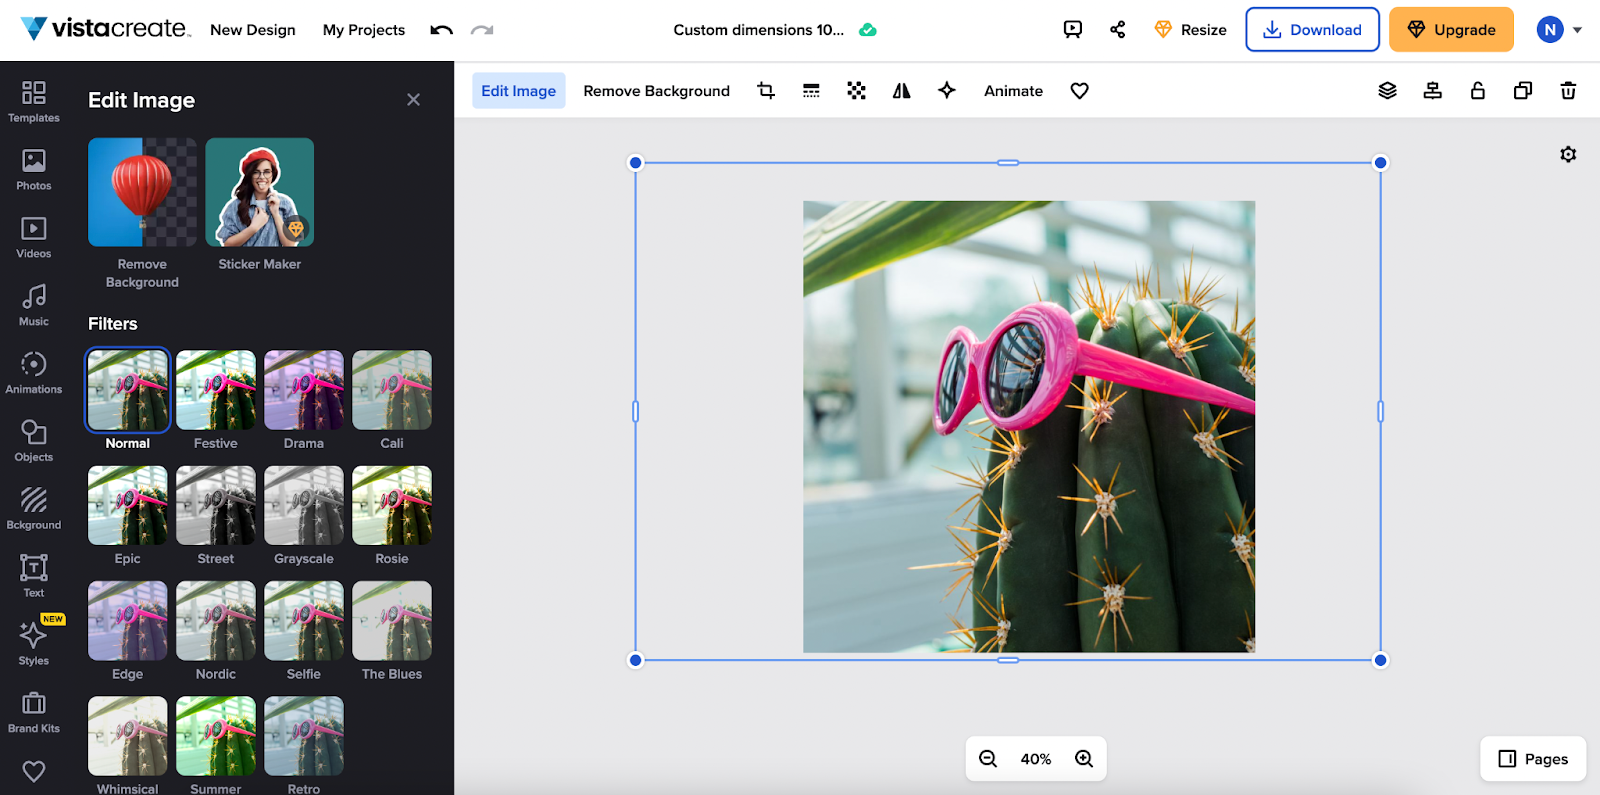
Task: Add image to favorites with heart icon
Action: point(1079,91)
